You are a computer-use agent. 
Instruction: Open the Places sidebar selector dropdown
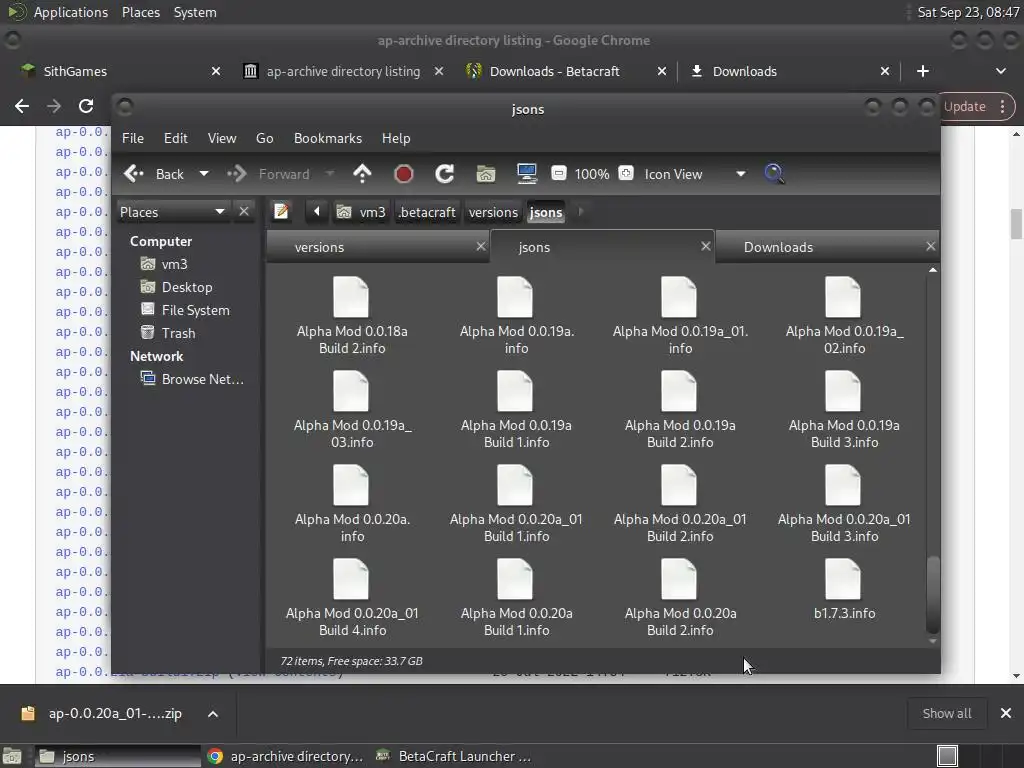tap(172, 212)
